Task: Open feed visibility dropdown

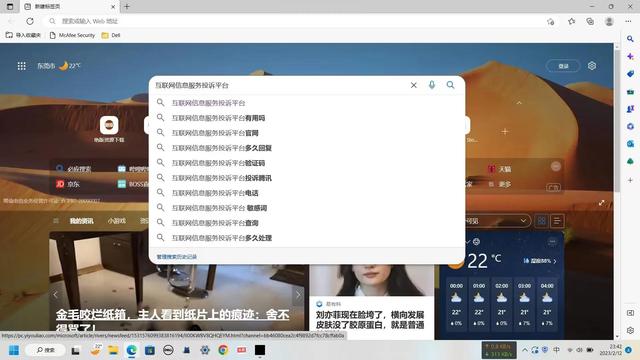Action: [497, 221]
